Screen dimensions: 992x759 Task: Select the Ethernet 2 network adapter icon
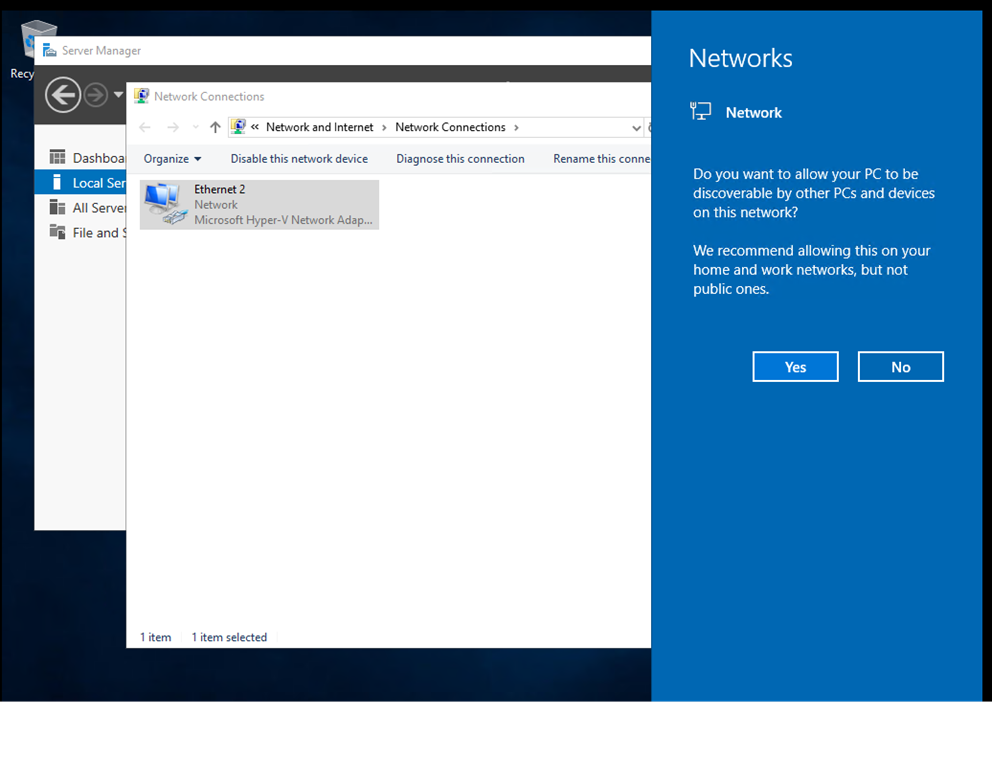pos(165,203)
